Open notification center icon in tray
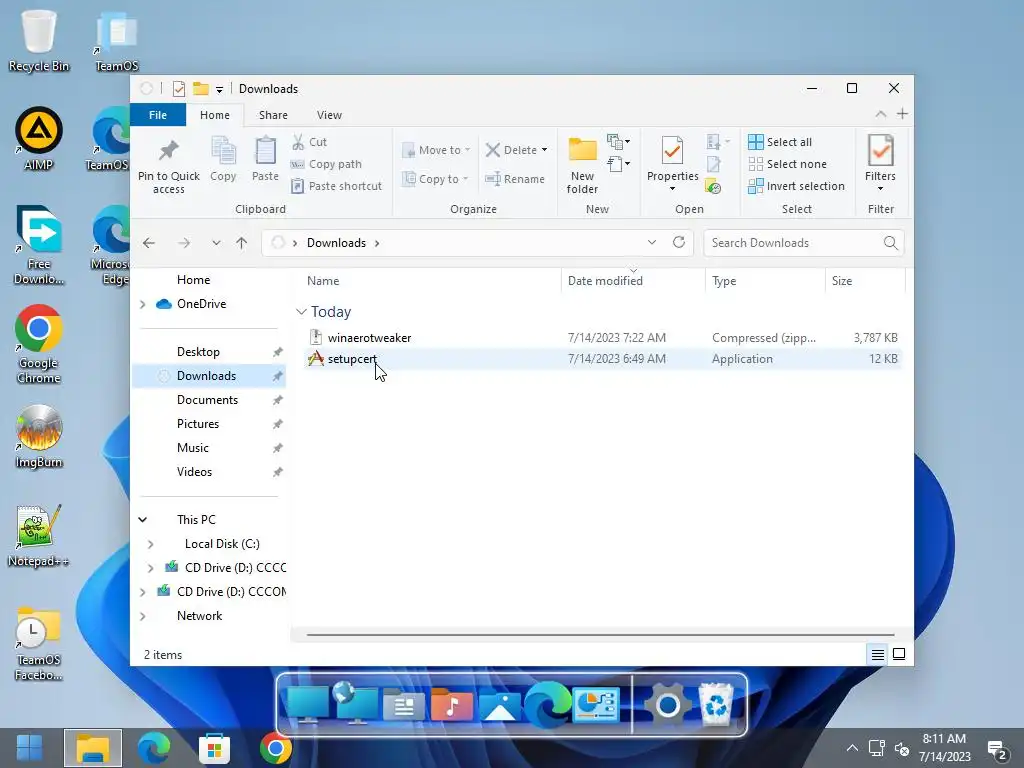 997,750
